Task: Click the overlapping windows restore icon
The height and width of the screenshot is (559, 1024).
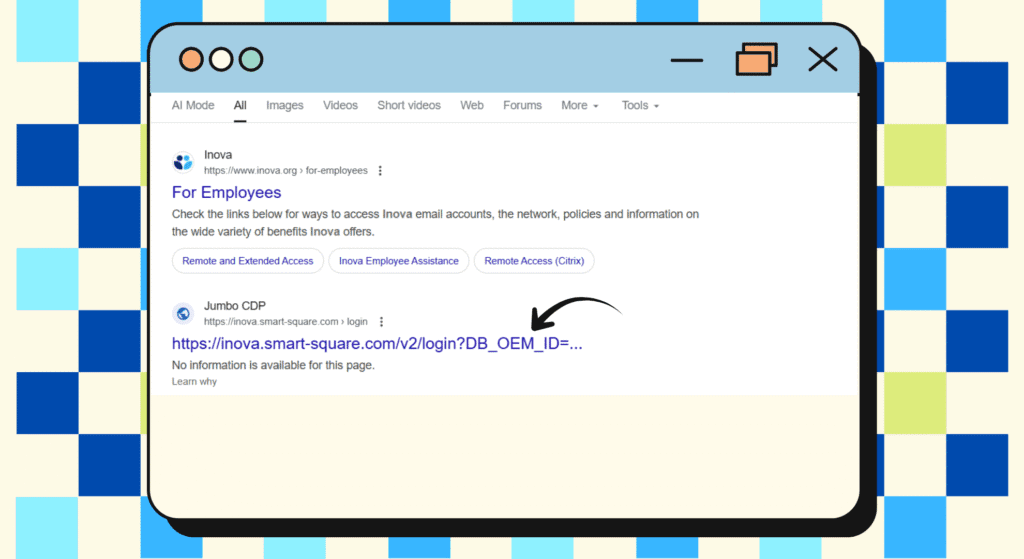Action: (756, 60)
